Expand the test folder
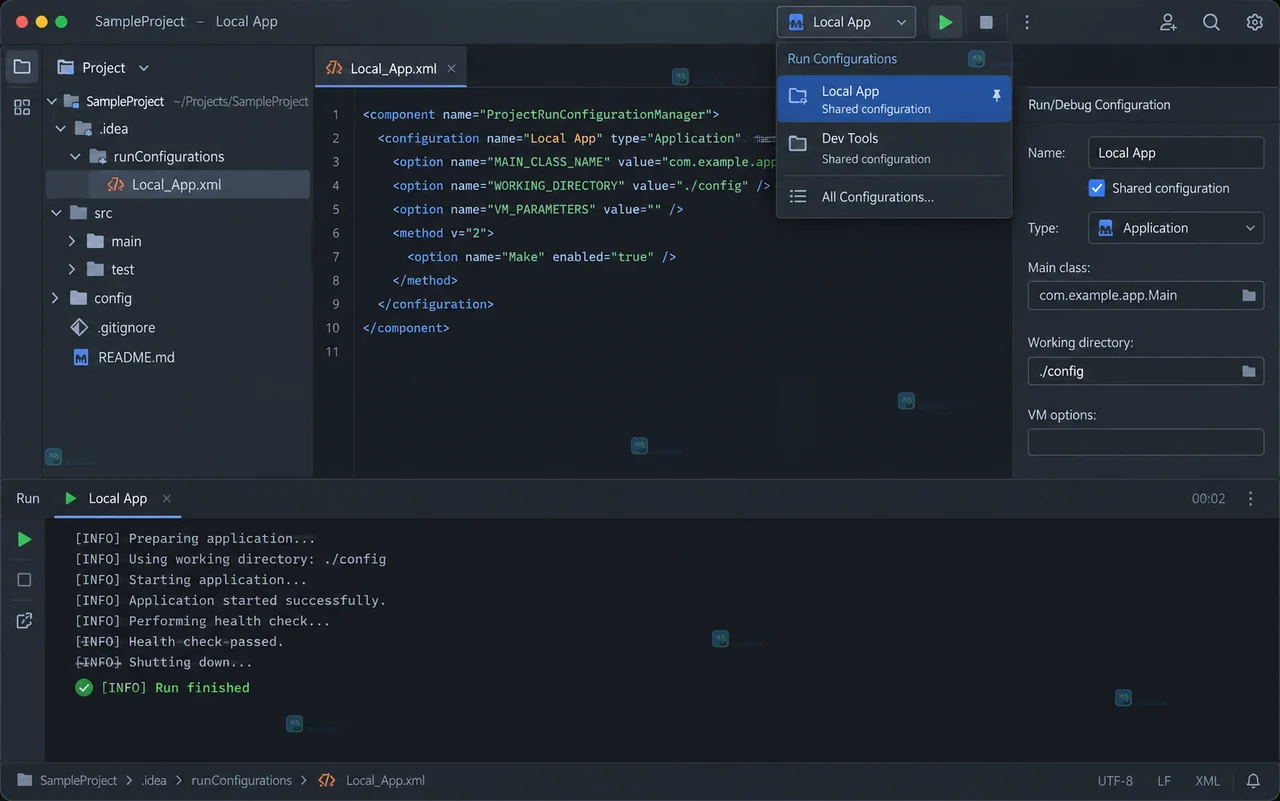The image size is (1280, 801). (72, 269)
